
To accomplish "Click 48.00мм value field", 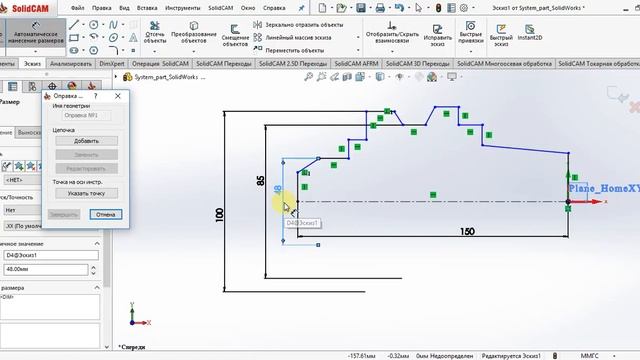I will tap(46, 269).
